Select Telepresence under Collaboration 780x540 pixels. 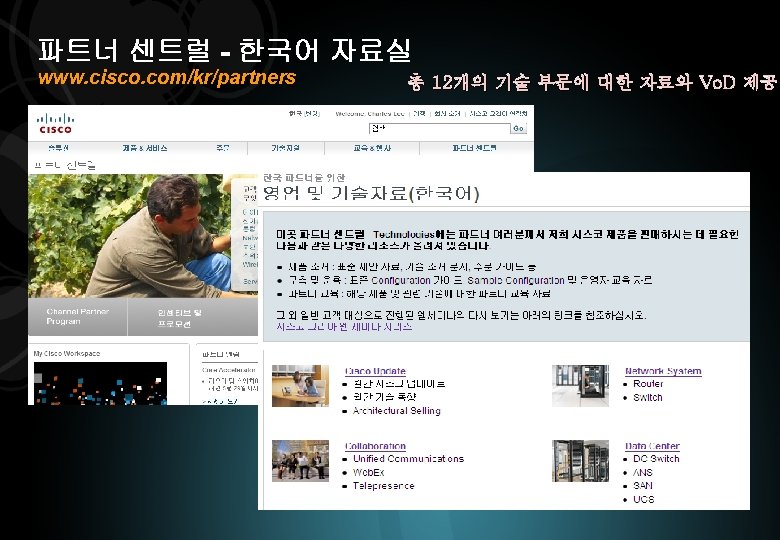point(383,486)
